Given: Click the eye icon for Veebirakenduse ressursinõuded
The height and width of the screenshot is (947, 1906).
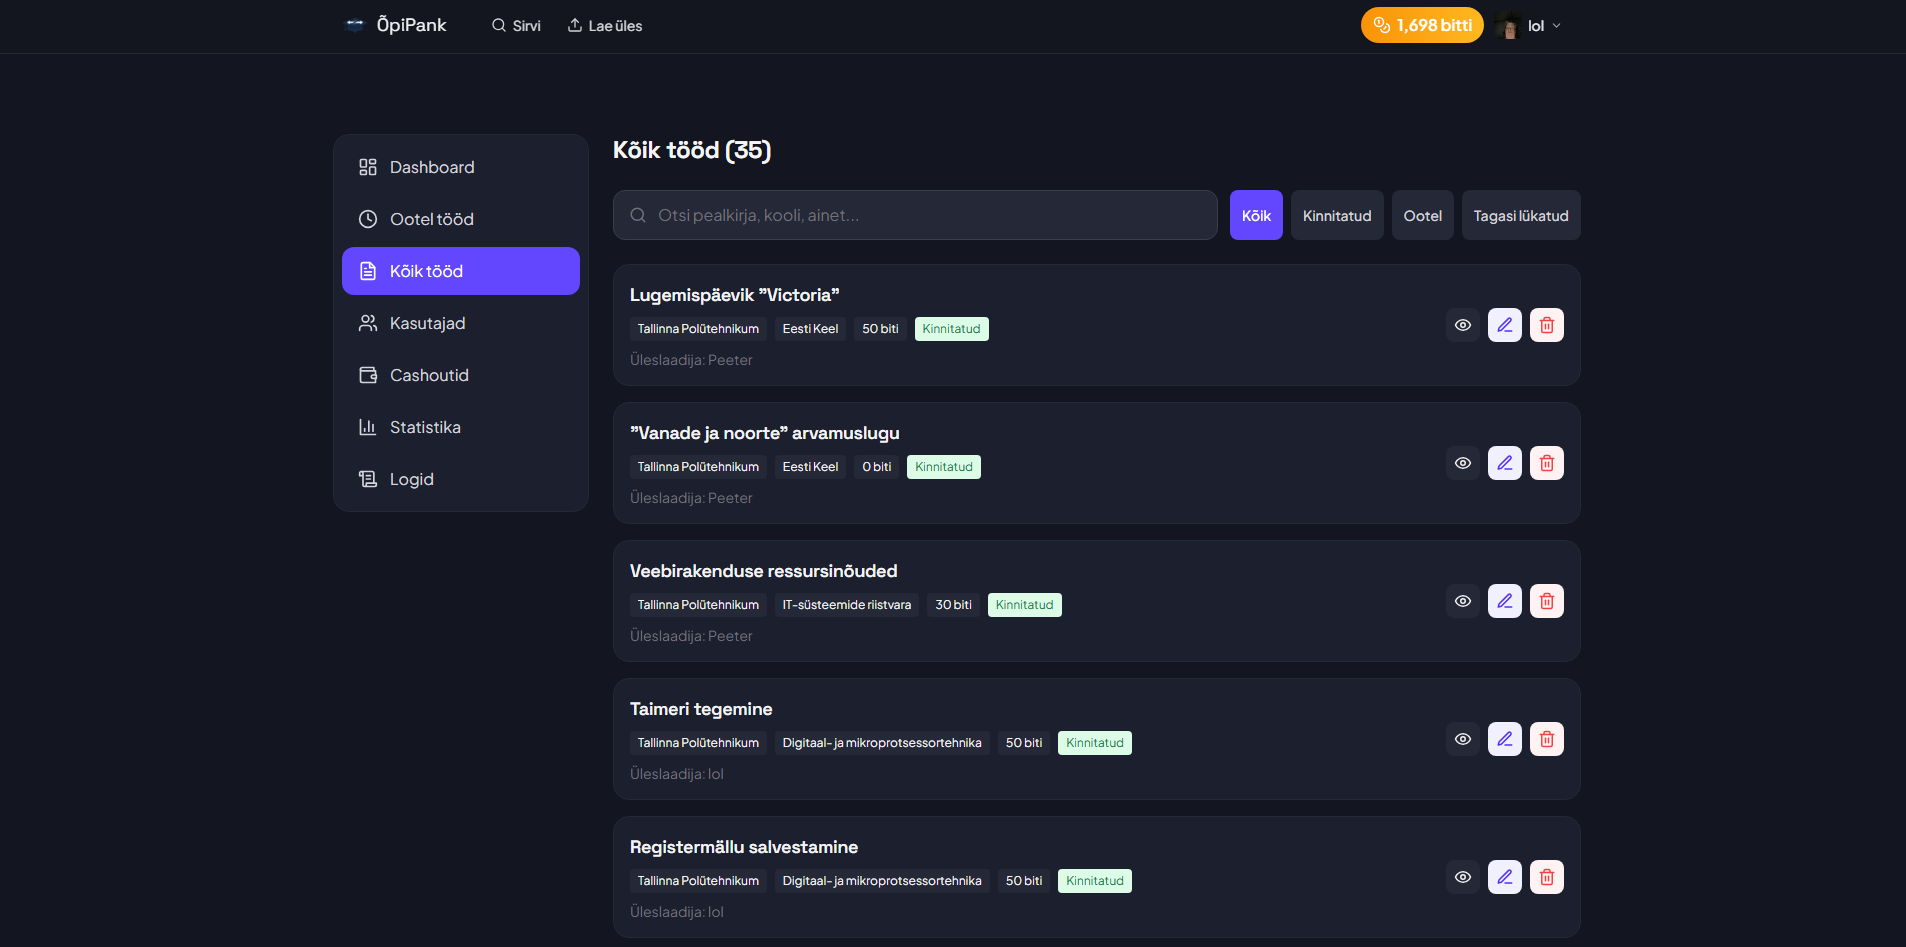Looking at the screenshot, I should click(1462, 601).
